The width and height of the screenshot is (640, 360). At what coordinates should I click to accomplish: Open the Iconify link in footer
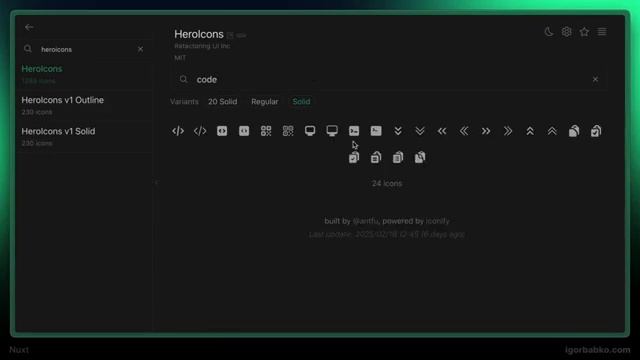(438, 221)
